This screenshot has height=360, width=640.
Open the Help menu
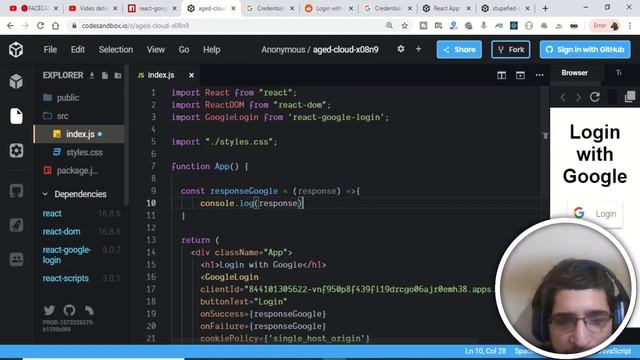pos(211,50)
